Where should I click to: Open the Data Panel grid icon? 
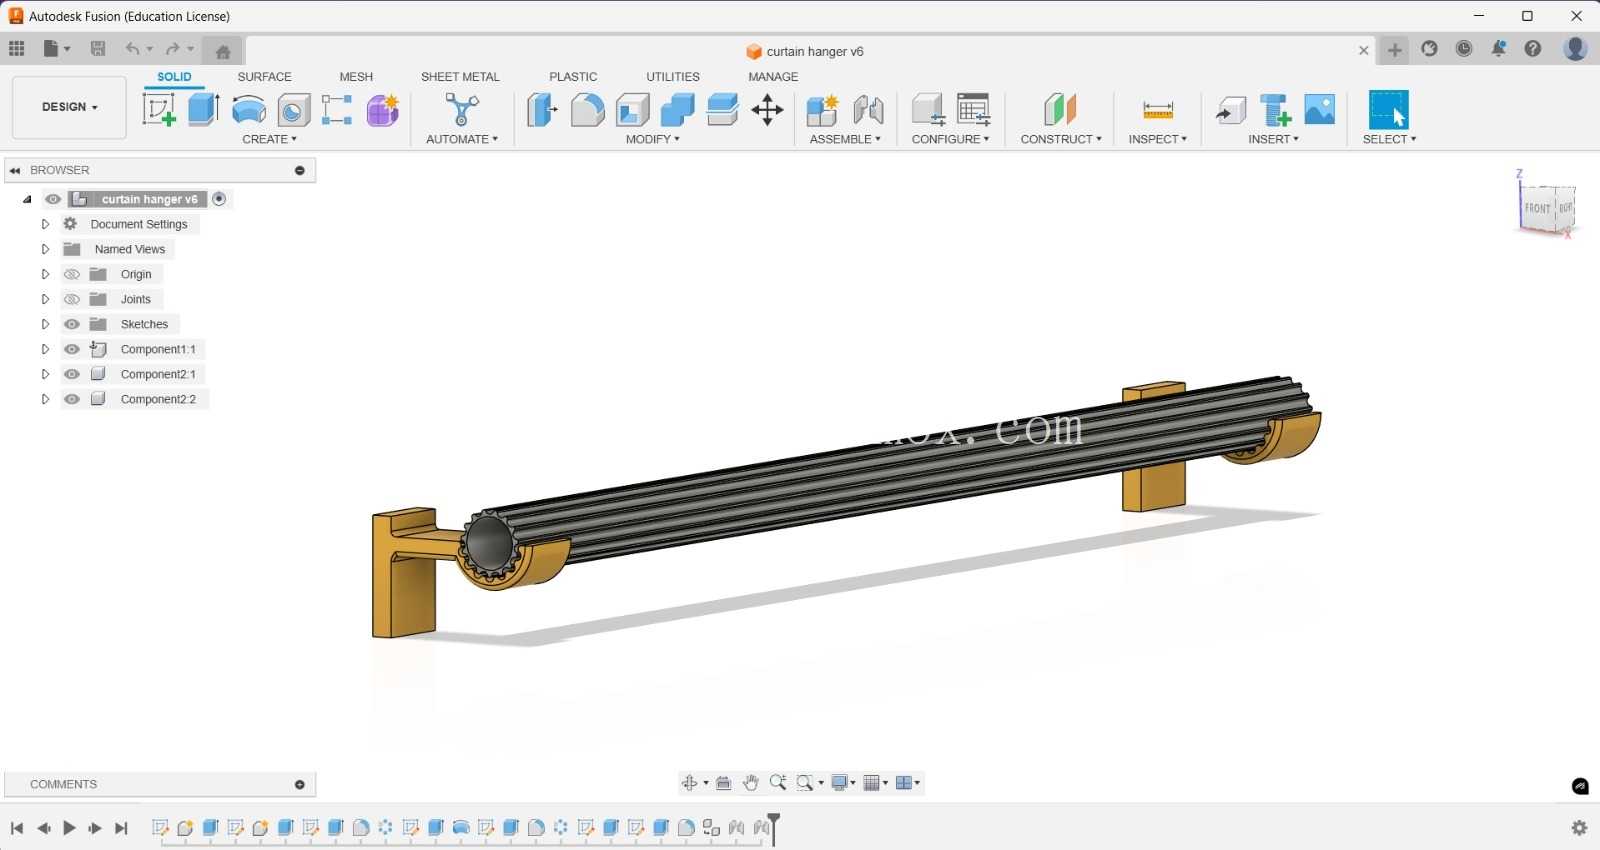pos(16,48)
